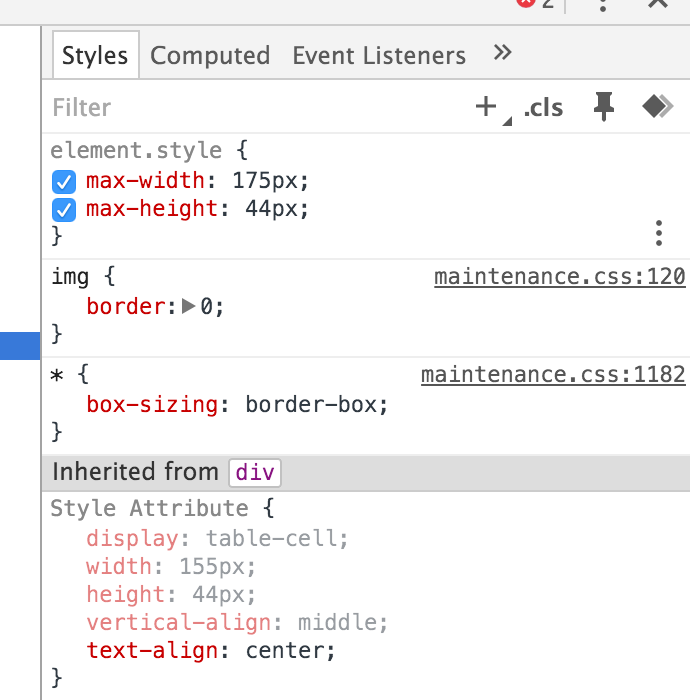Open the Computed tab

(210, 56)
